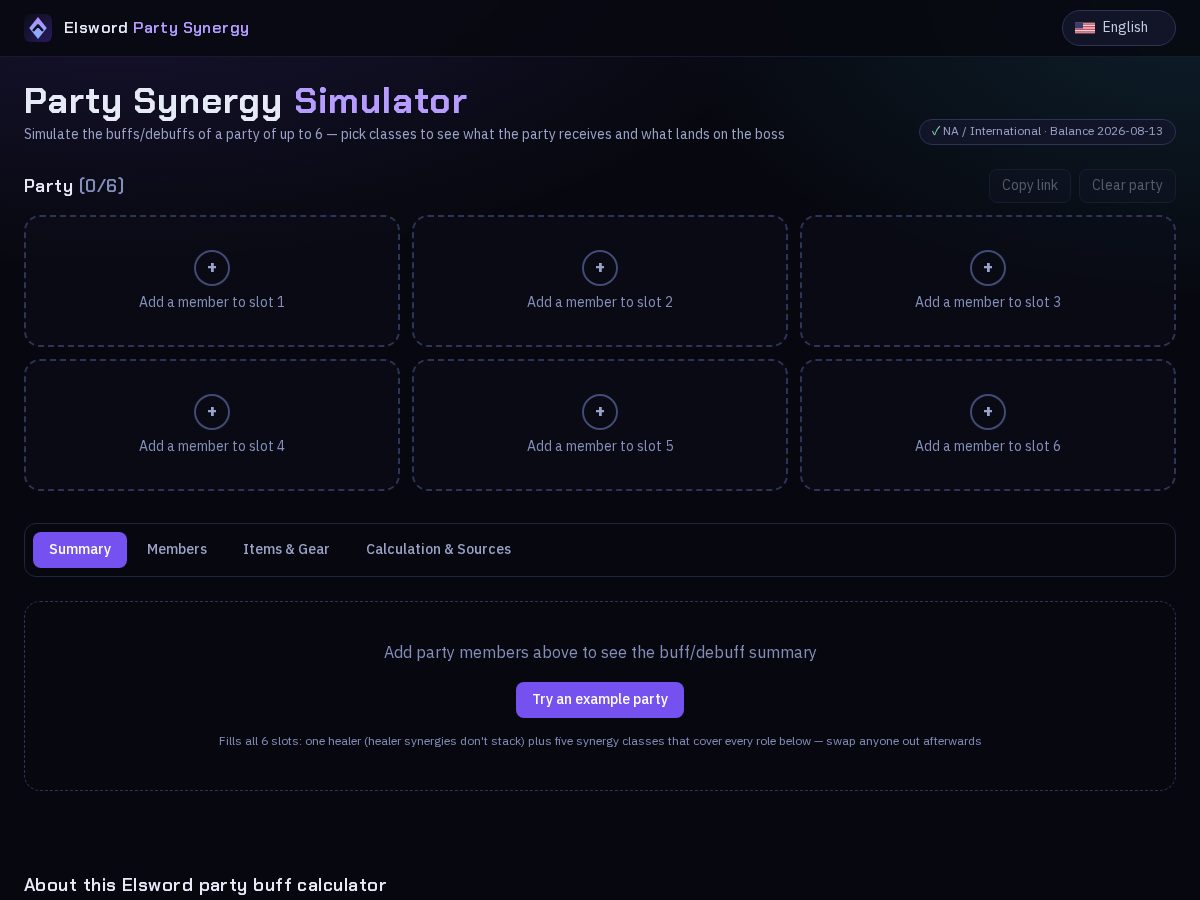Click 'Add a member to slot 5' text
This screenshot has height=900, width=1200.
click(600, 446)
